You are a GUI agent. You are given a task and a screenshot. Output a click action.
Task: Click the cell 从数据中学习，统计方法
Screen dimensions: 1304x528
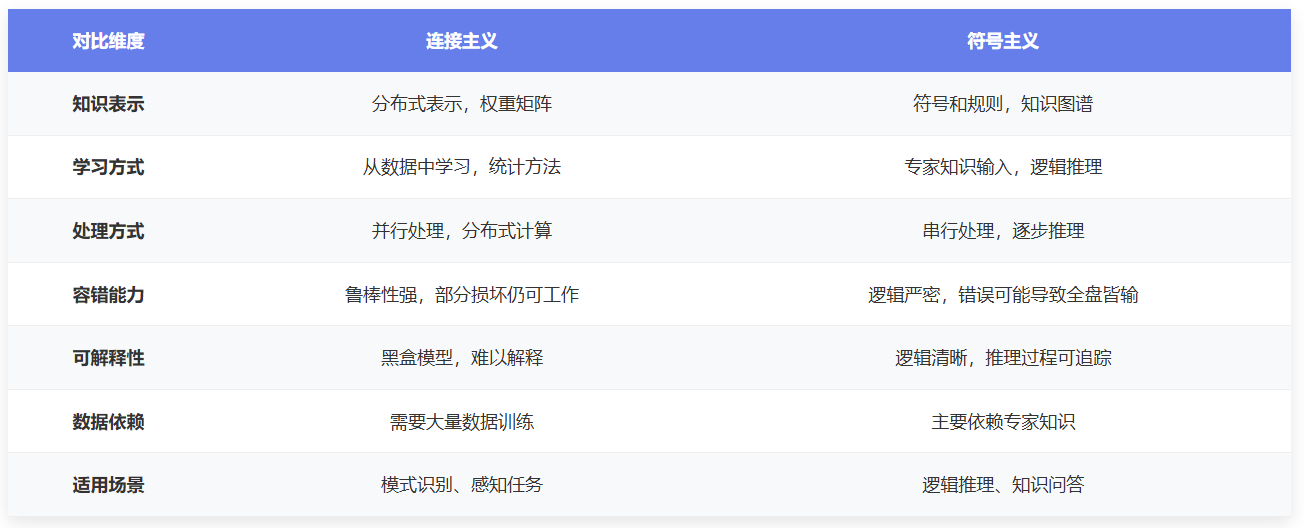[462, 167]
